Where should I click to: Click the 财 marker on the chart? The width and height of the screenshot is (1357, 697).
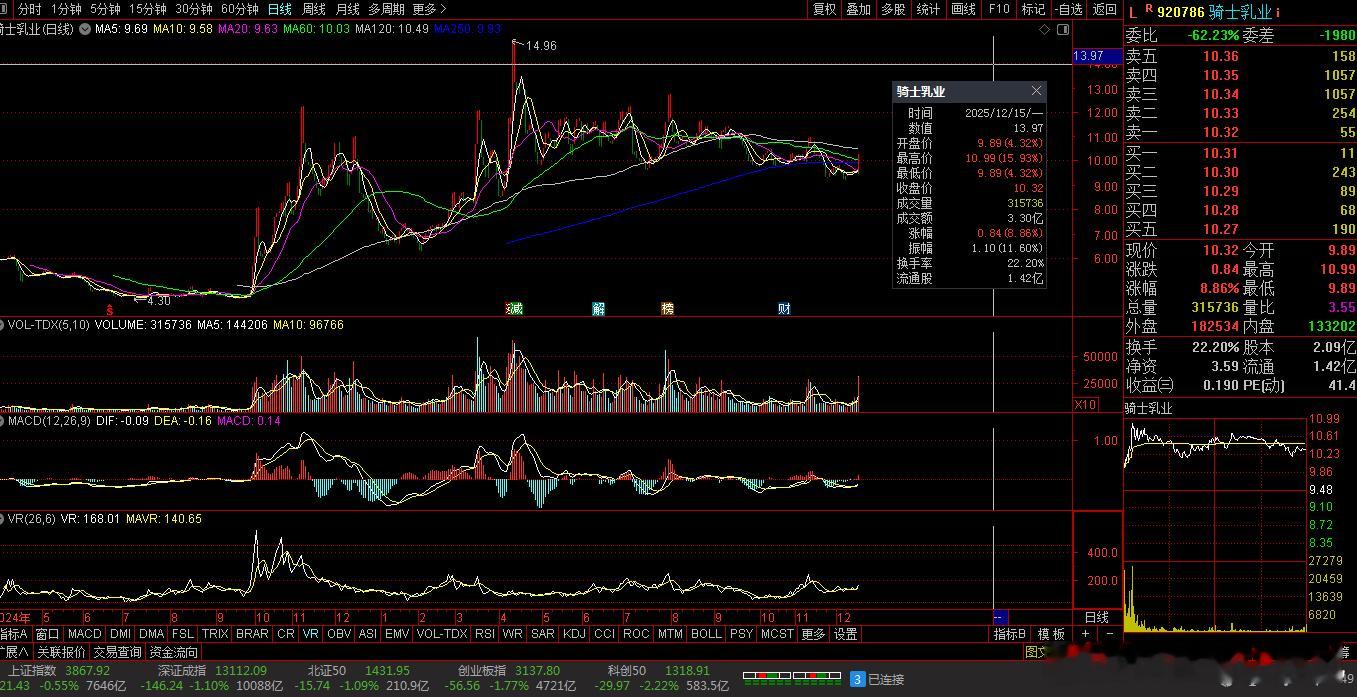tap(785, 308)
